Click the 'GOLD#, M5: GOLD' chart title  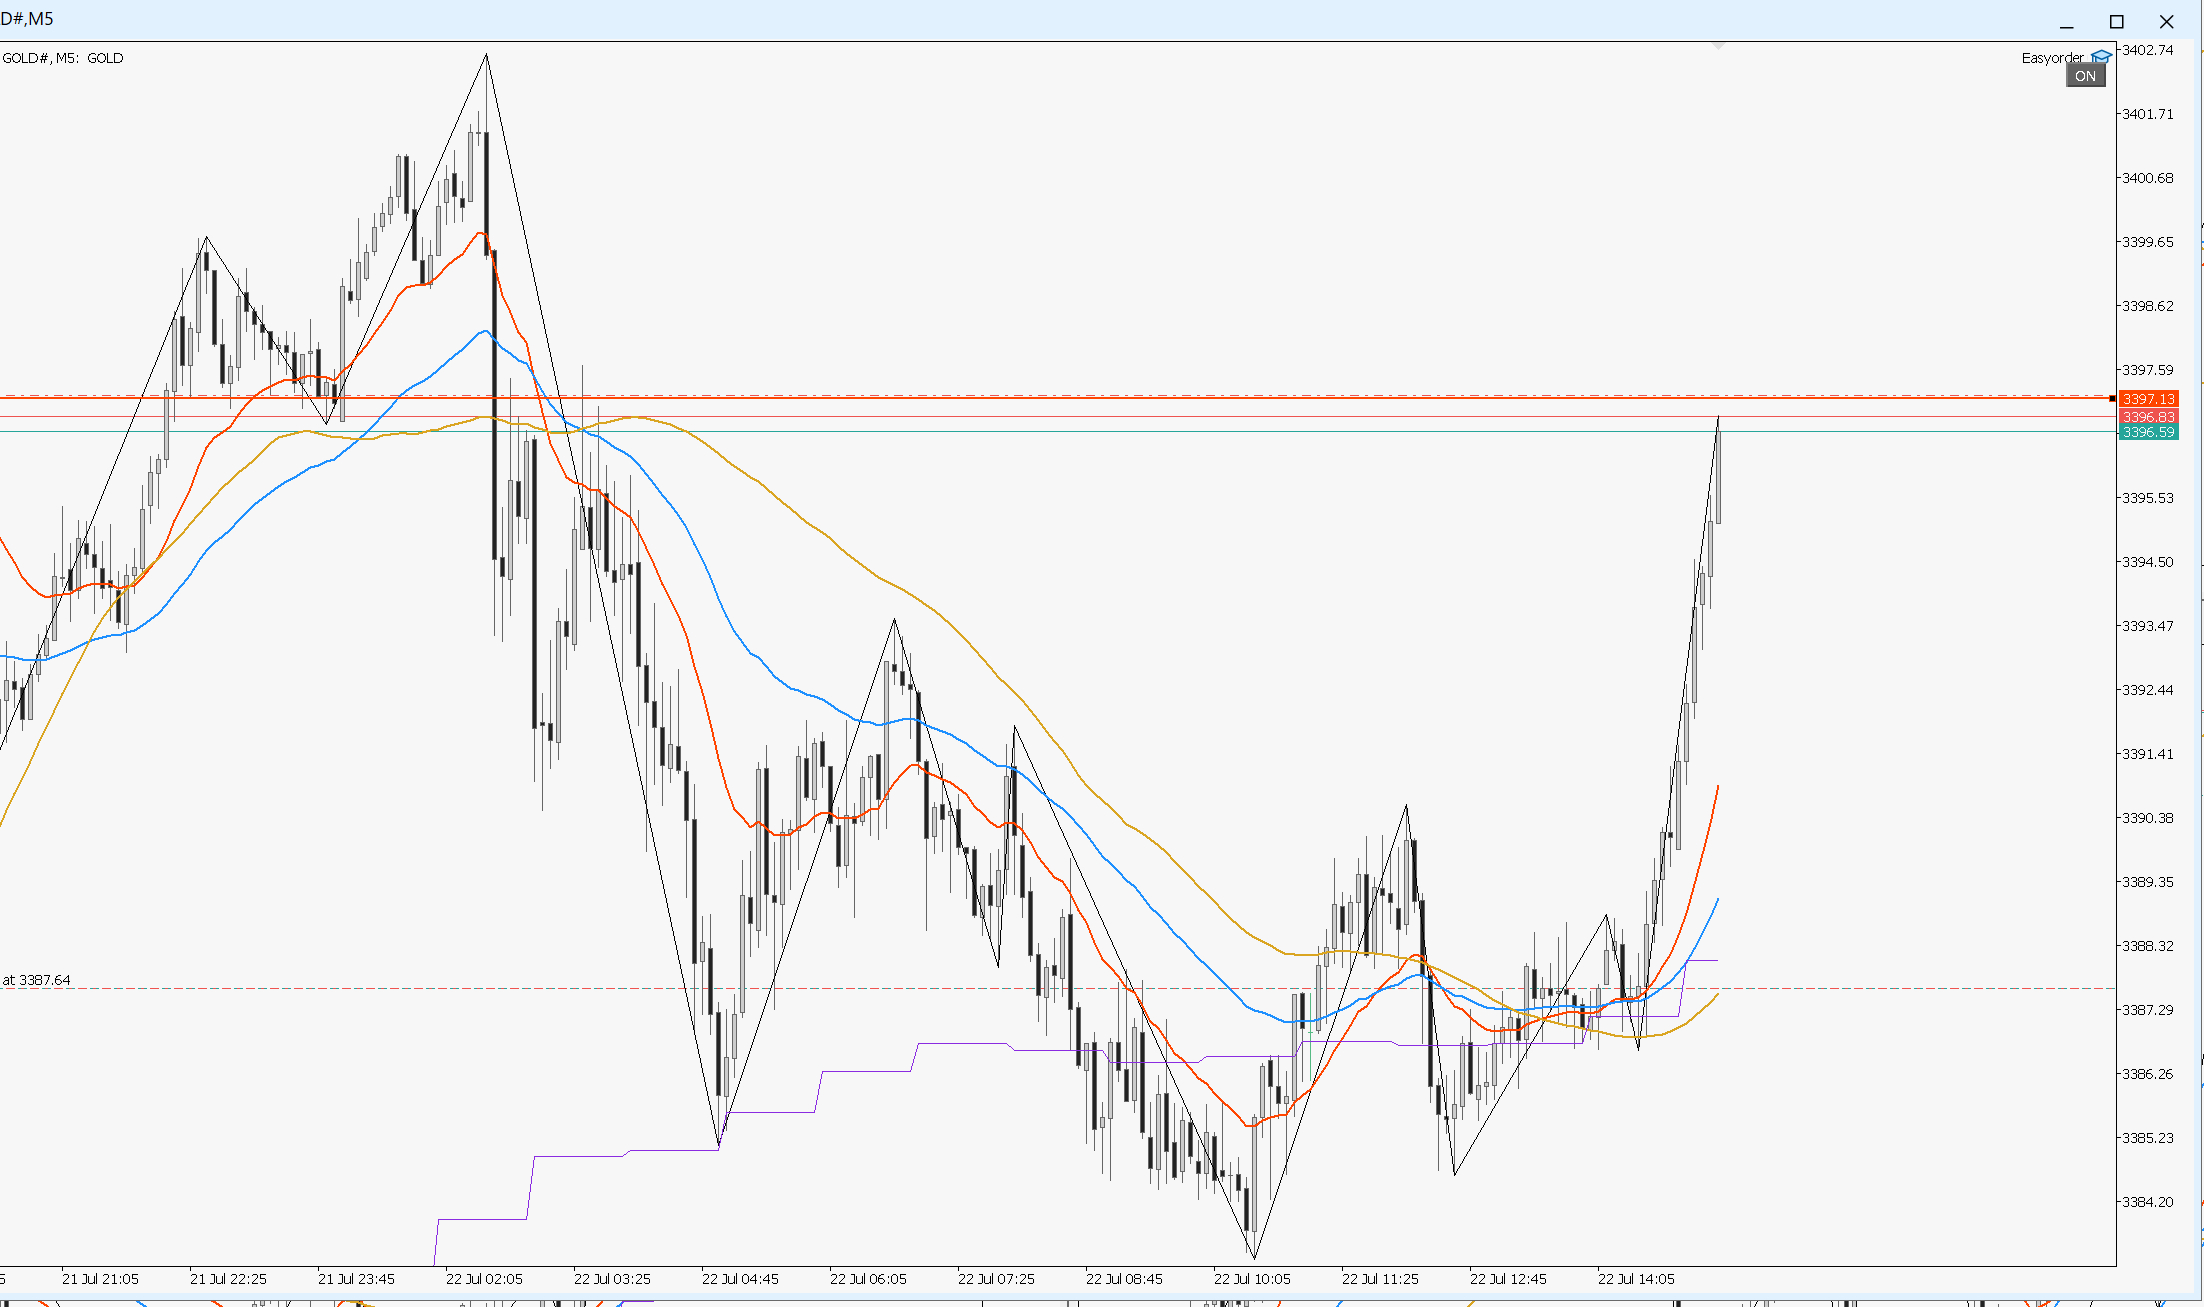tap(62, 58)
